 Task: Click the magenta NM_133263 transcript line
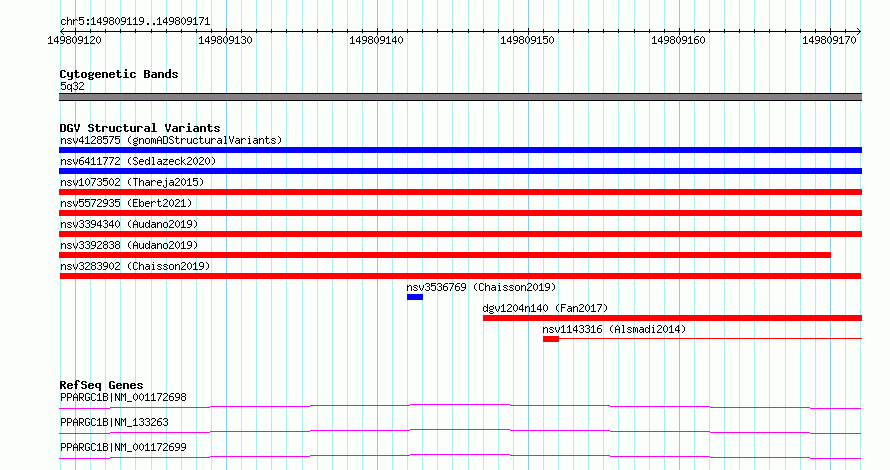tap(460, 431)
